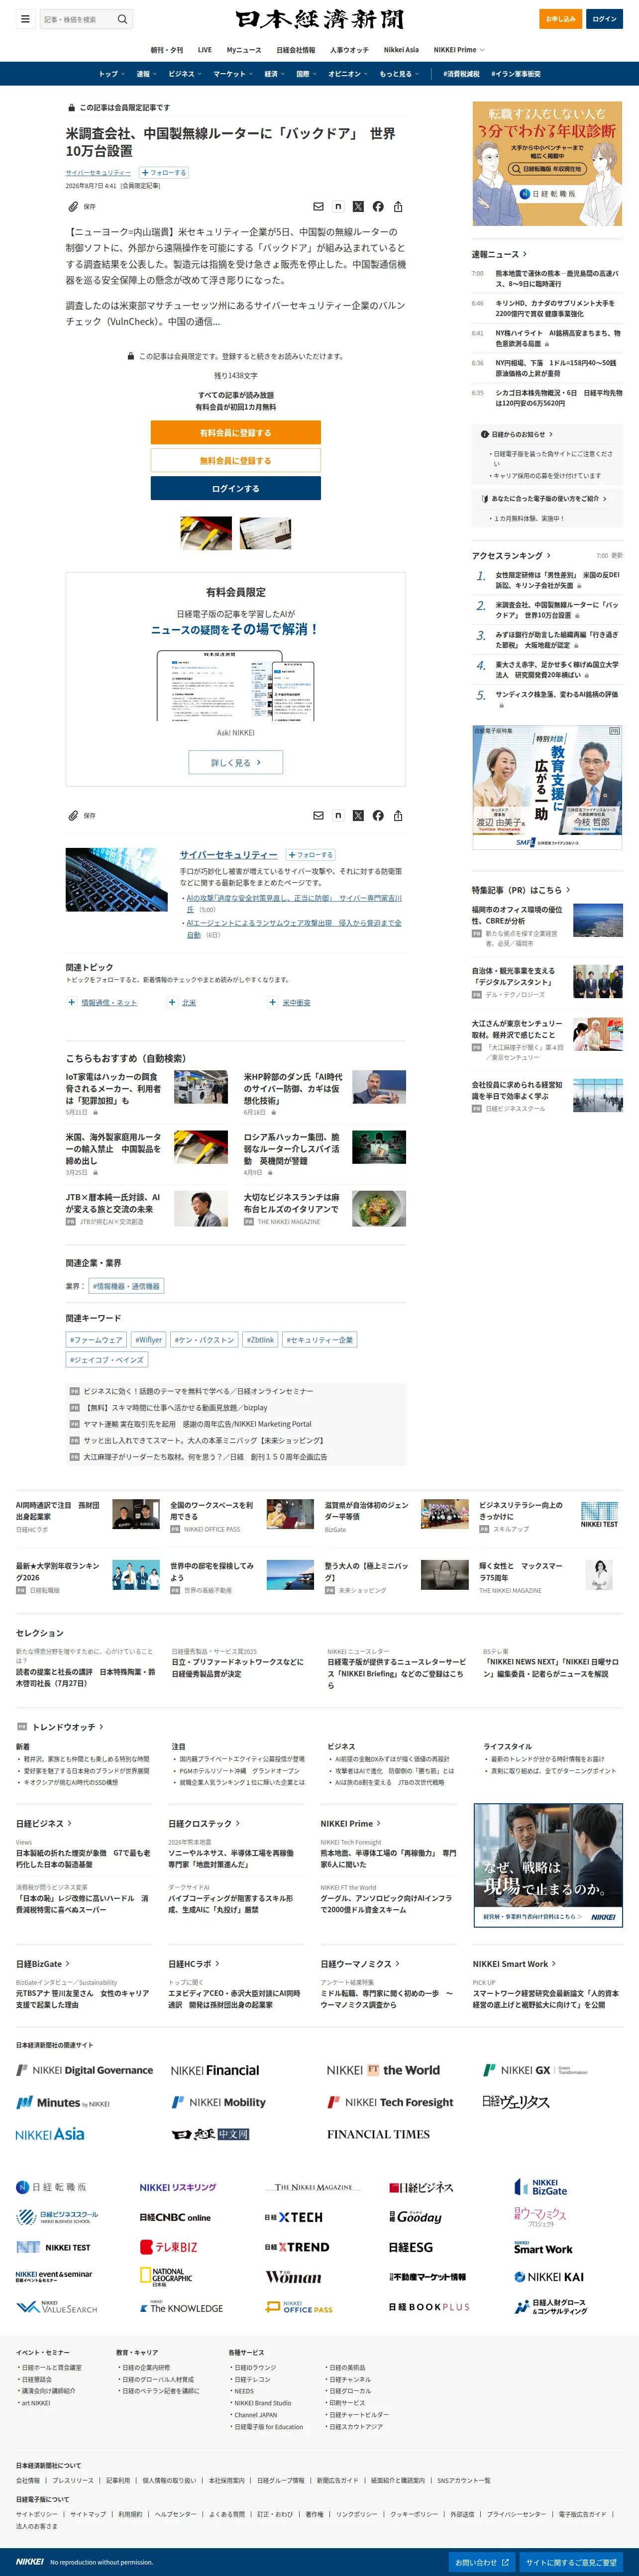Open the National Geographic logo link
This screenshot has width=639, height=2576.
166,2277
